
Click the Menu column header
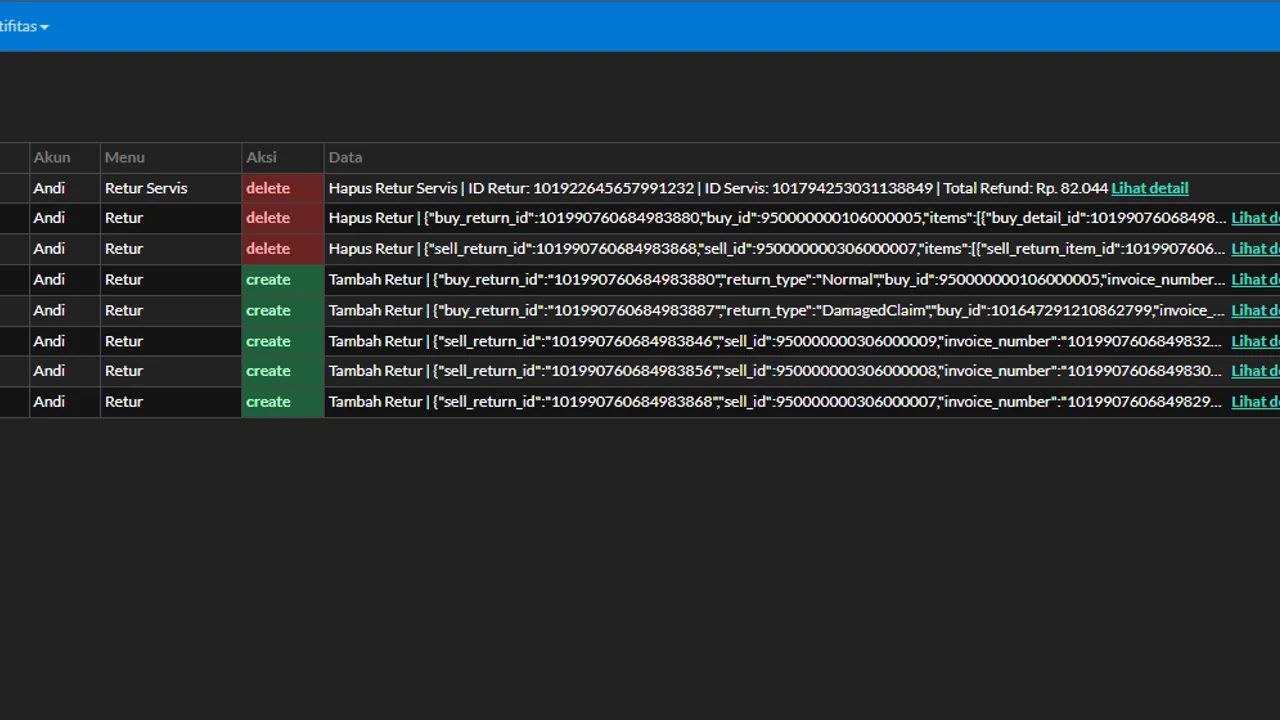125,157
